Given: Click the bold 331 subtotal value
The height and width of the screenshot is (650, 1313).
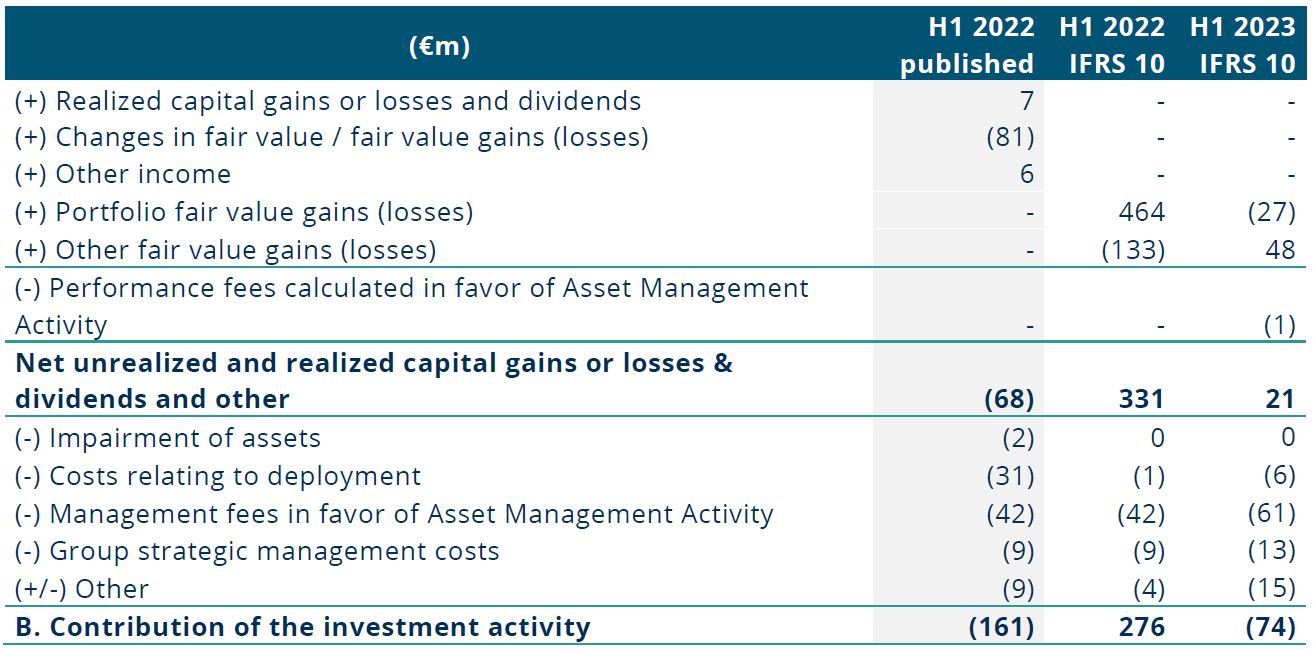Looking at the screenshot, I should (1142, 399).
